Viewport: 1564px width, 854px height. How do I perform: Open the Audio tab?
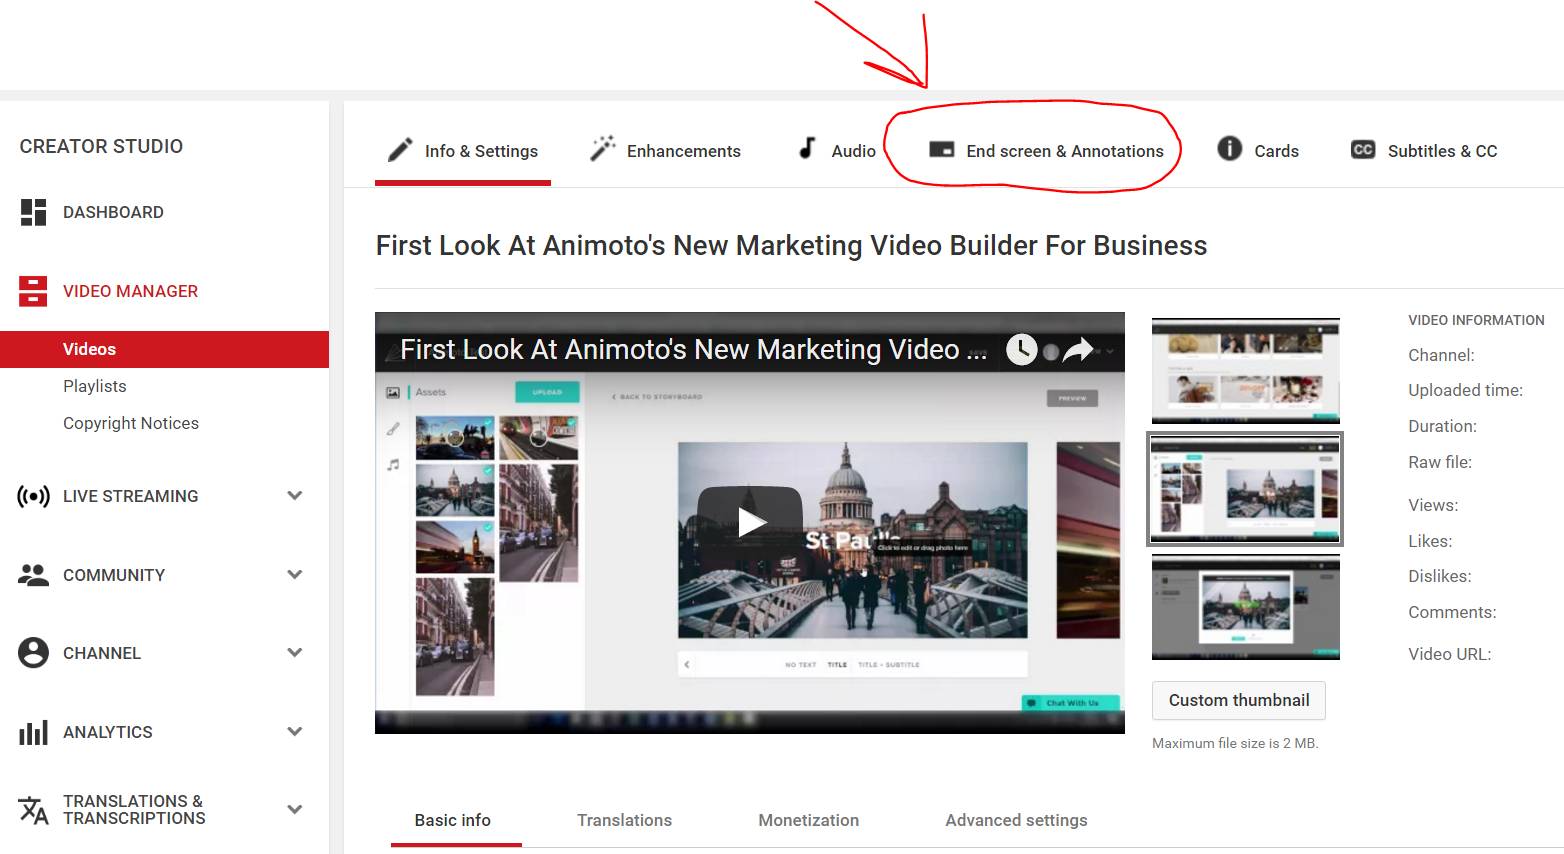(x=837, y=151)
